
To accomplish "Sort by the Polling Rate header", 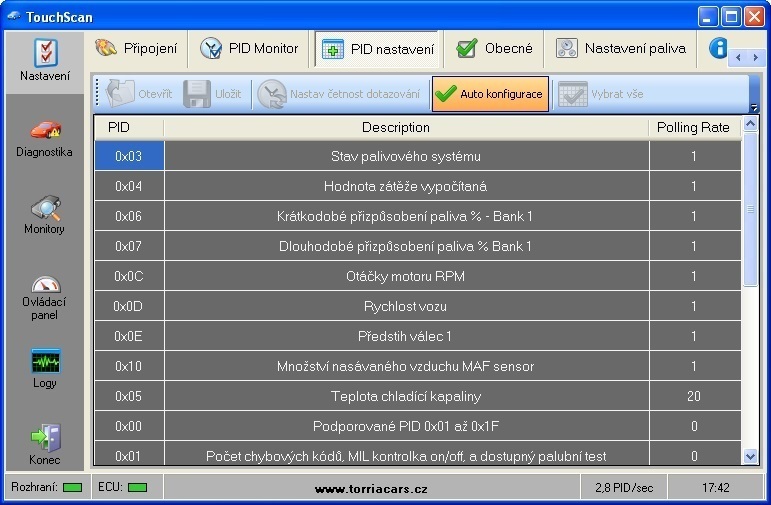I will coord(695,127).
